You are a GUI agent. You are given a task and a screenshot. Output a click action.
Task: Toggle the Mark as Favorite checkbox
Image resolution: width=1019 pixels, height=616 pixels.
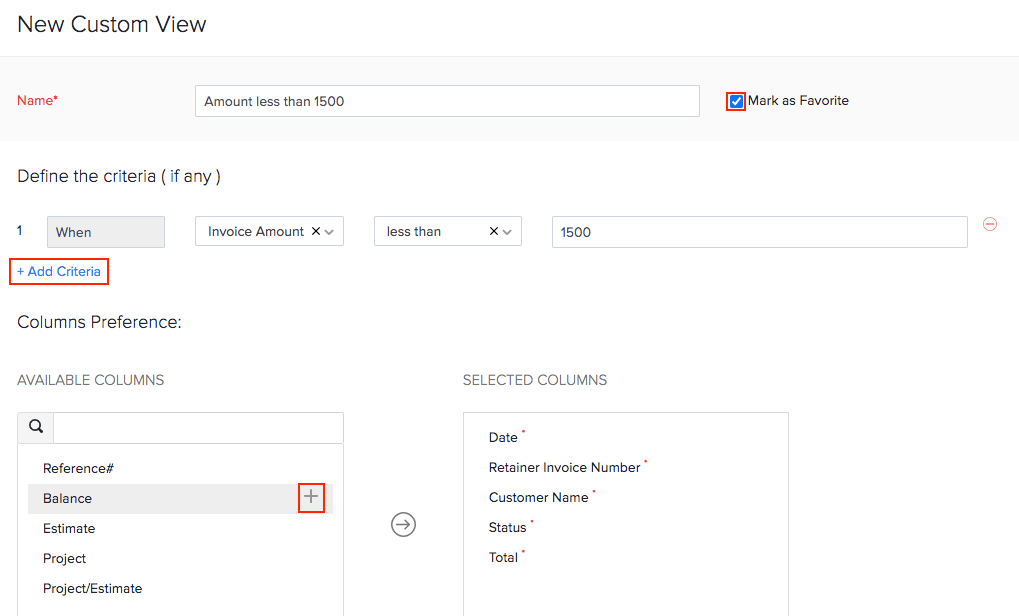coord(736,101)
